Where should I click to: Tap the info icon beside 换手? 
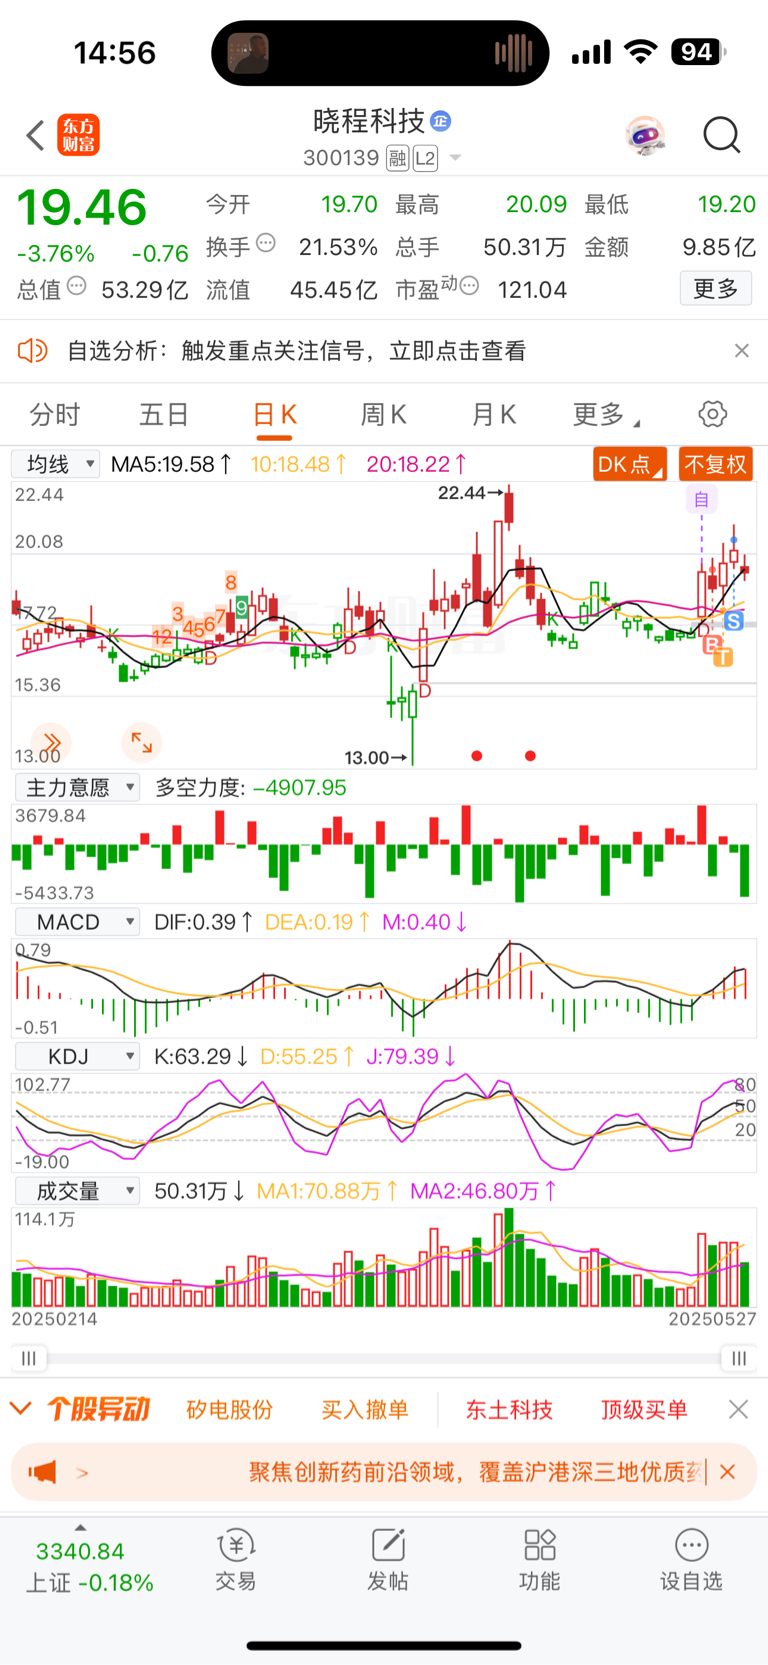pos(266,243)
